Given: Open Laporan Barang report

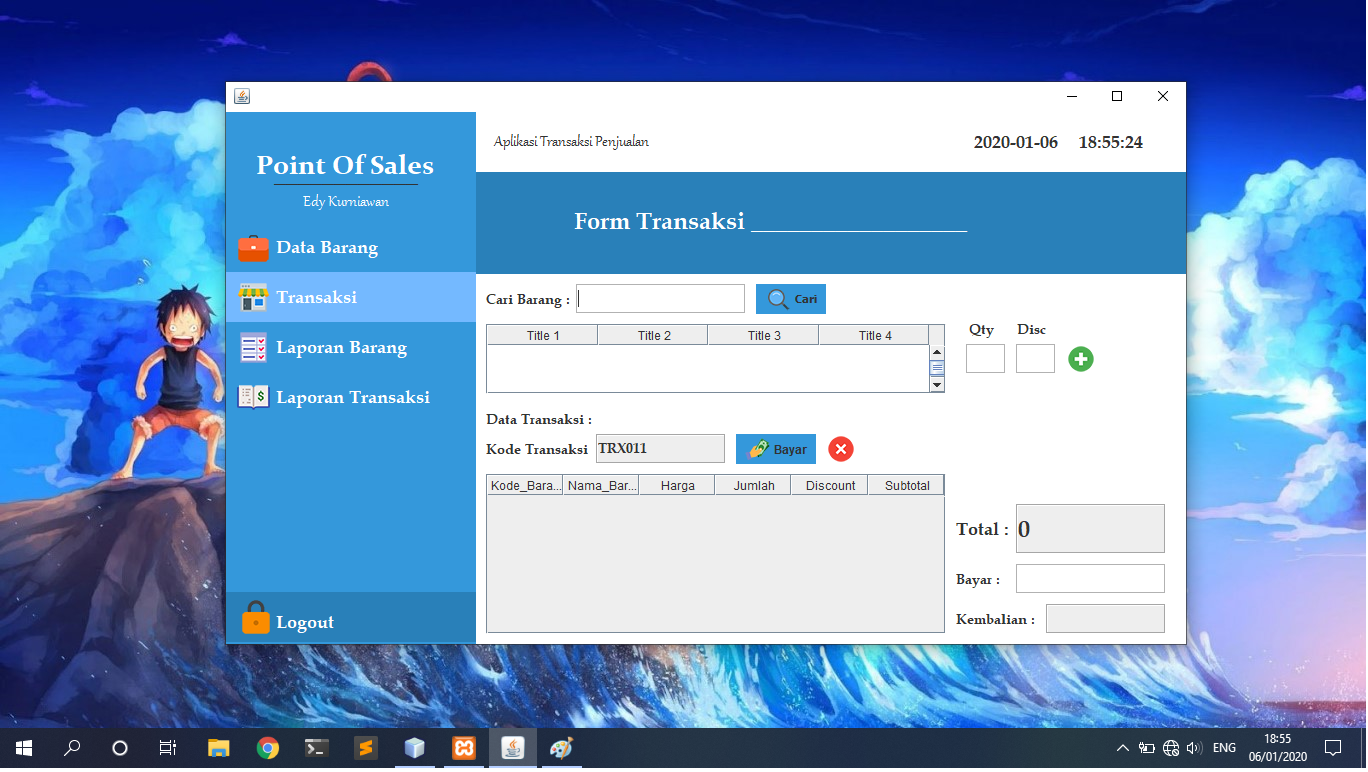Looking at the screenshot, I should (350, 347).
